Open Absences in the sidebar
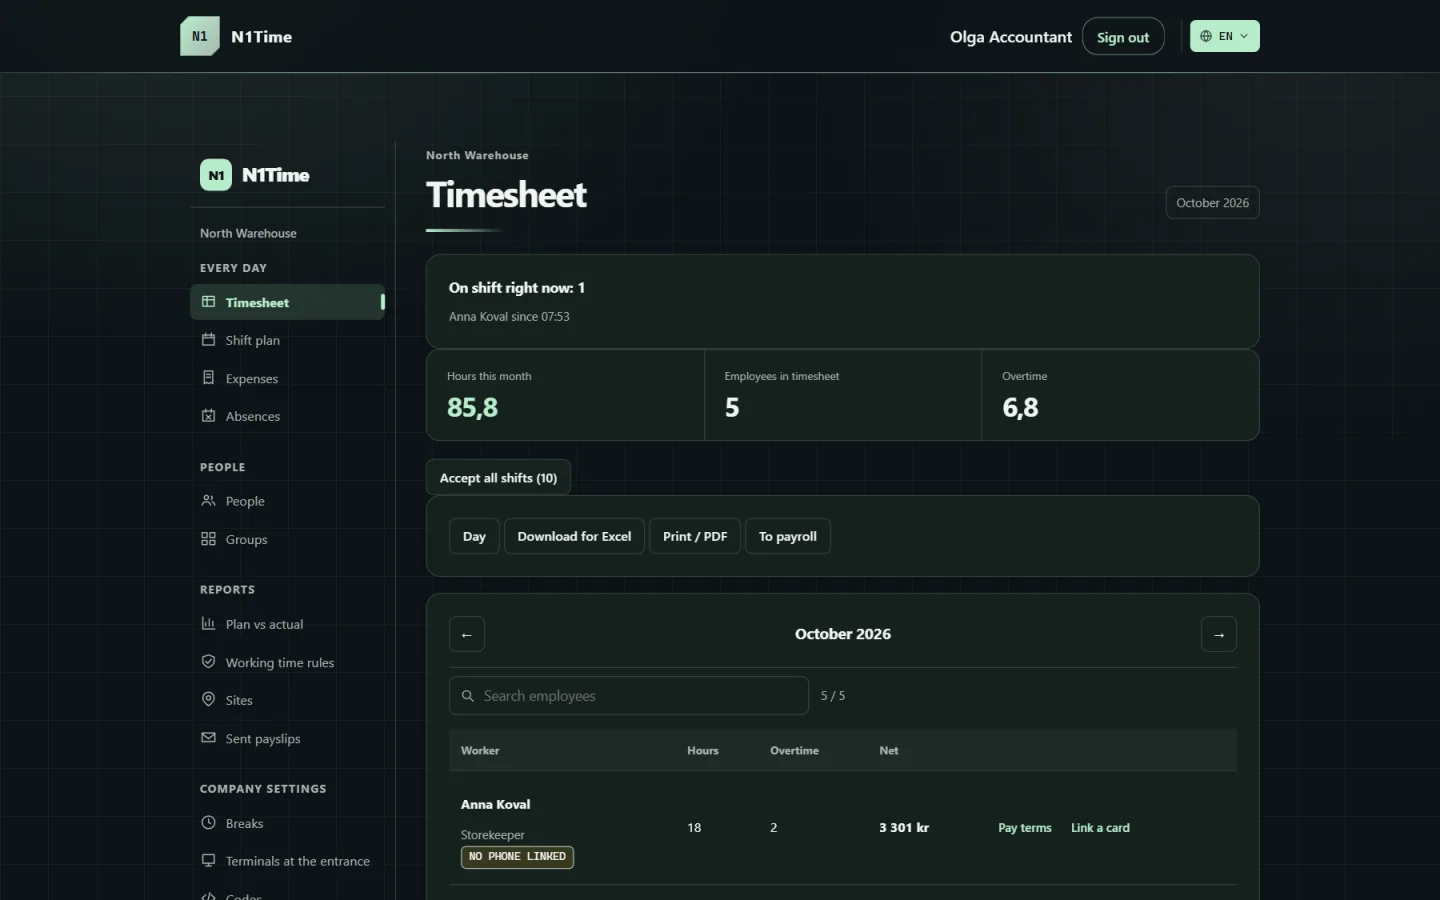The width and height of the screenshot is (1440, 900). click(x=287, y=416)
